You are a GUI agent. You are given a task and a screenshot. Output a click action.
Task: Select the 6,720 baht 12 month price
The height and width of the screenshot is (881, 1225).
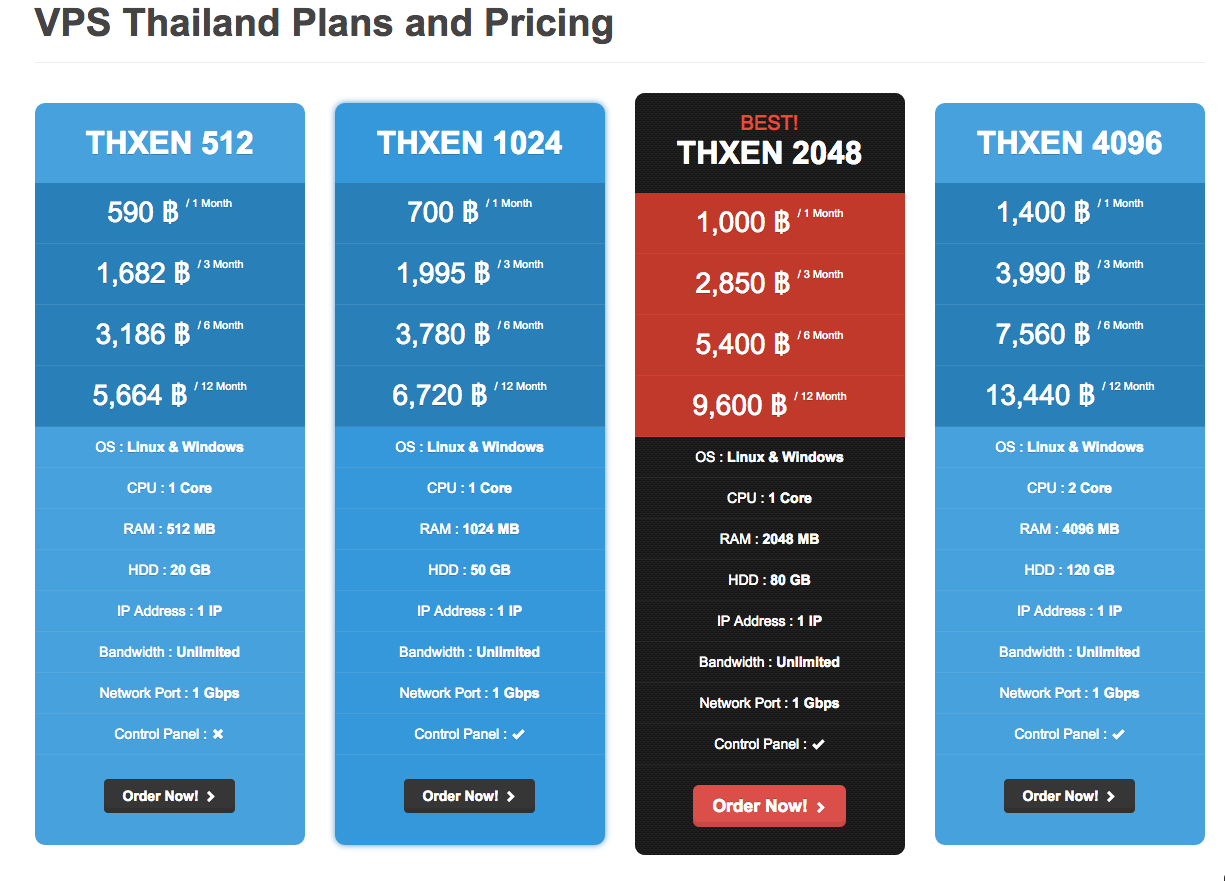pyautogui.click(x=469, y=395)
